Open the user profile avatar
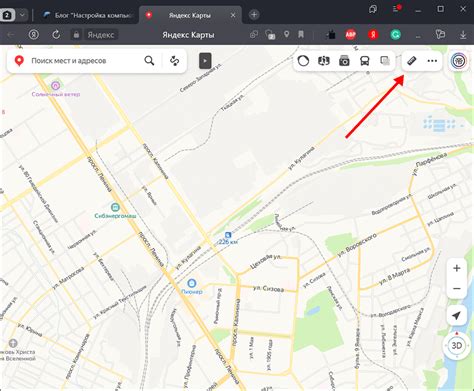Viewport: 474px width, 391px height. [x=459, y=61]
